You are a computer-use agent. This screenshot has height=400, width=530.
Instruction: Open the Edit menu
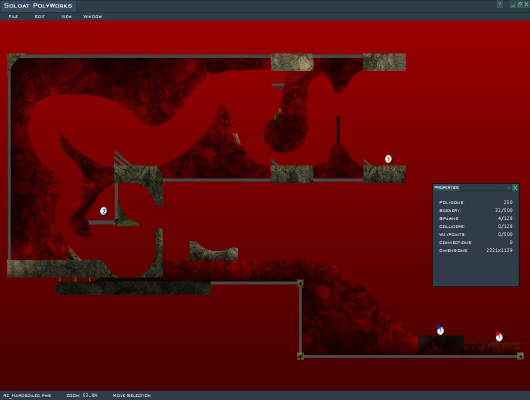click(x=40, y=16)
